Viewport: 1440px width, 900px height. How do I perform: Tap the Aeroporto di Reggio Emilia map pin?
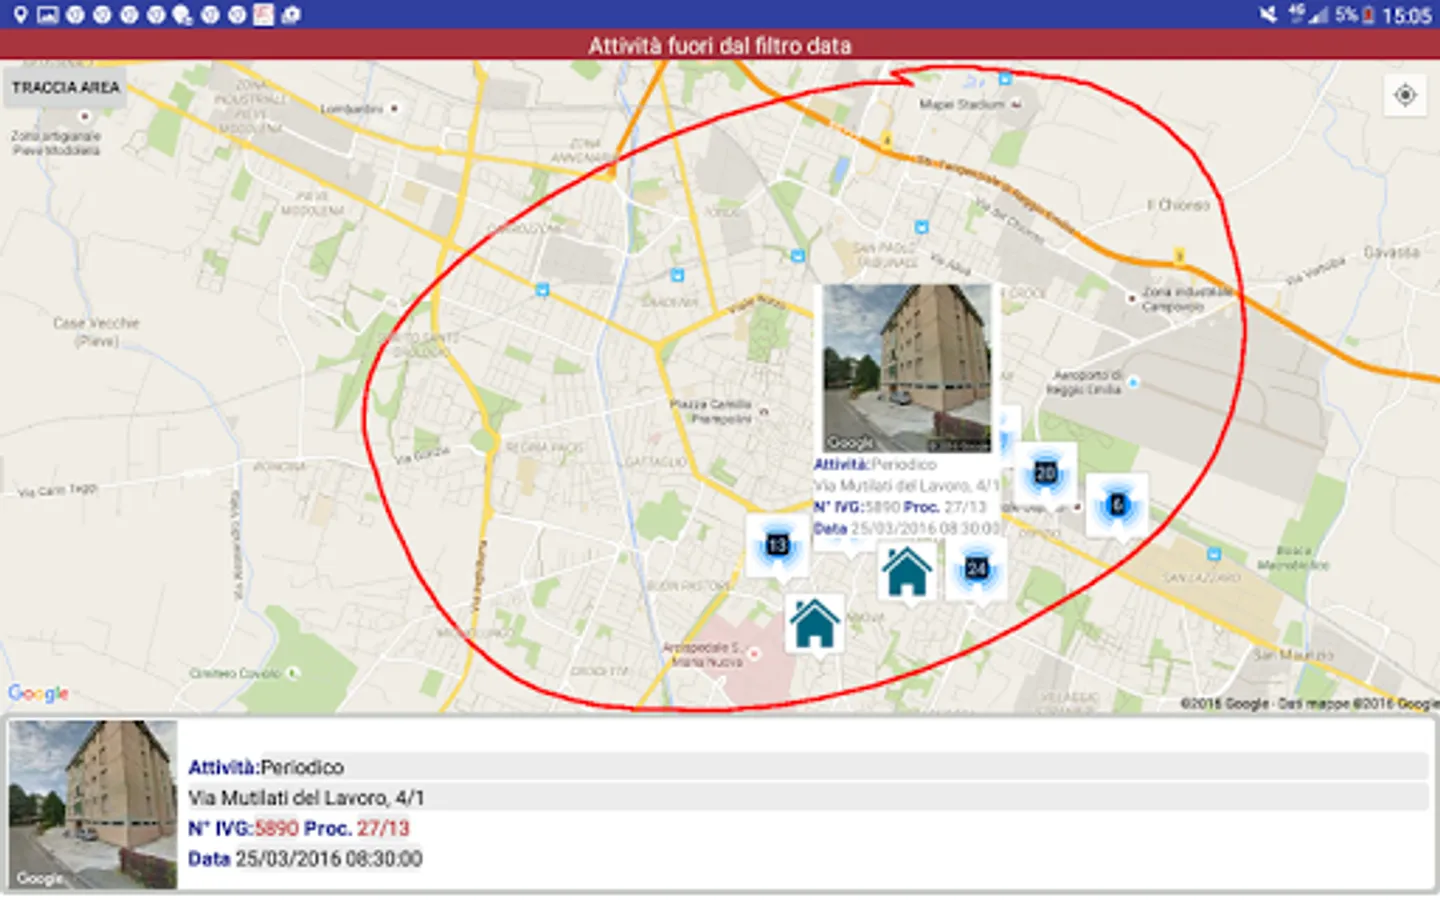(1133, 382)
